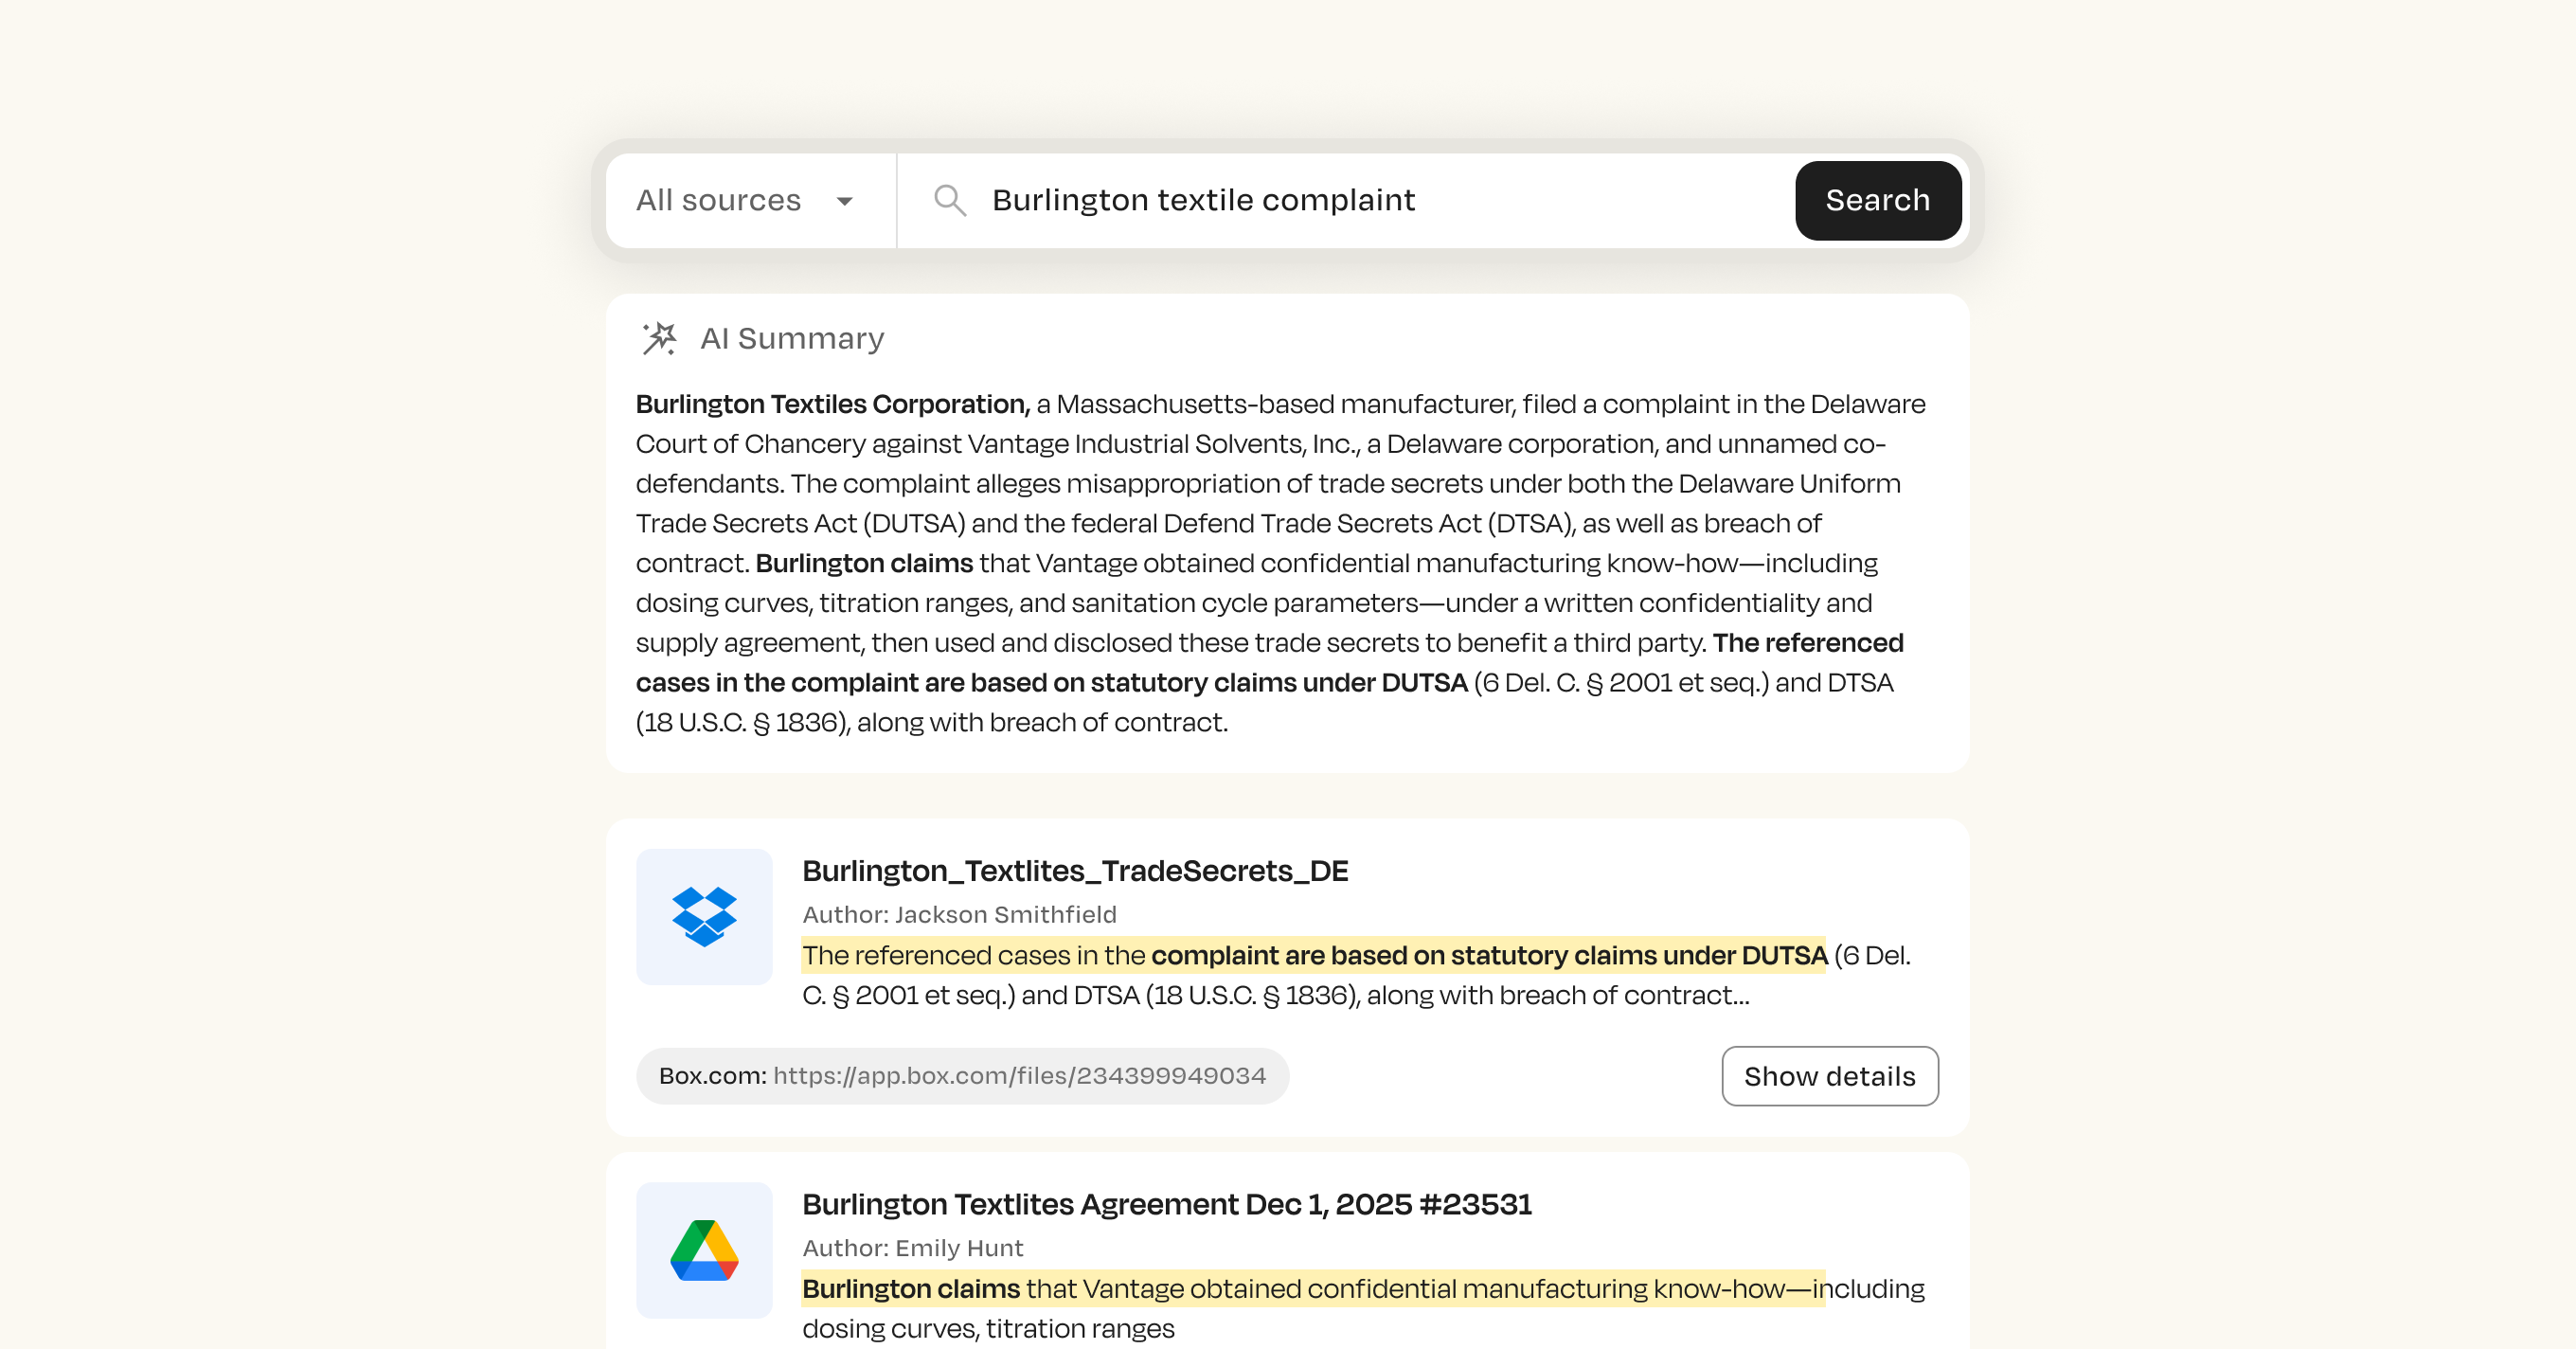Click the Google Drive icon thumbnail
The image size is (2576, 1349).
(x=704, y=1249)
